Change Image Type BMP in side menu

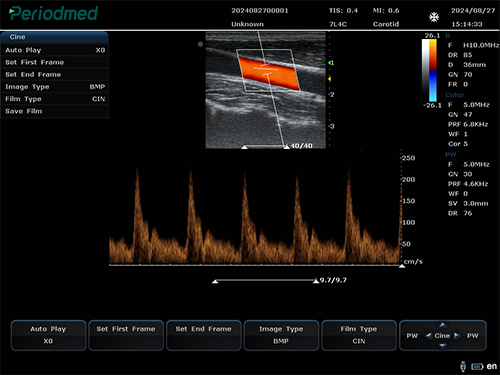[x=55, y=87]
